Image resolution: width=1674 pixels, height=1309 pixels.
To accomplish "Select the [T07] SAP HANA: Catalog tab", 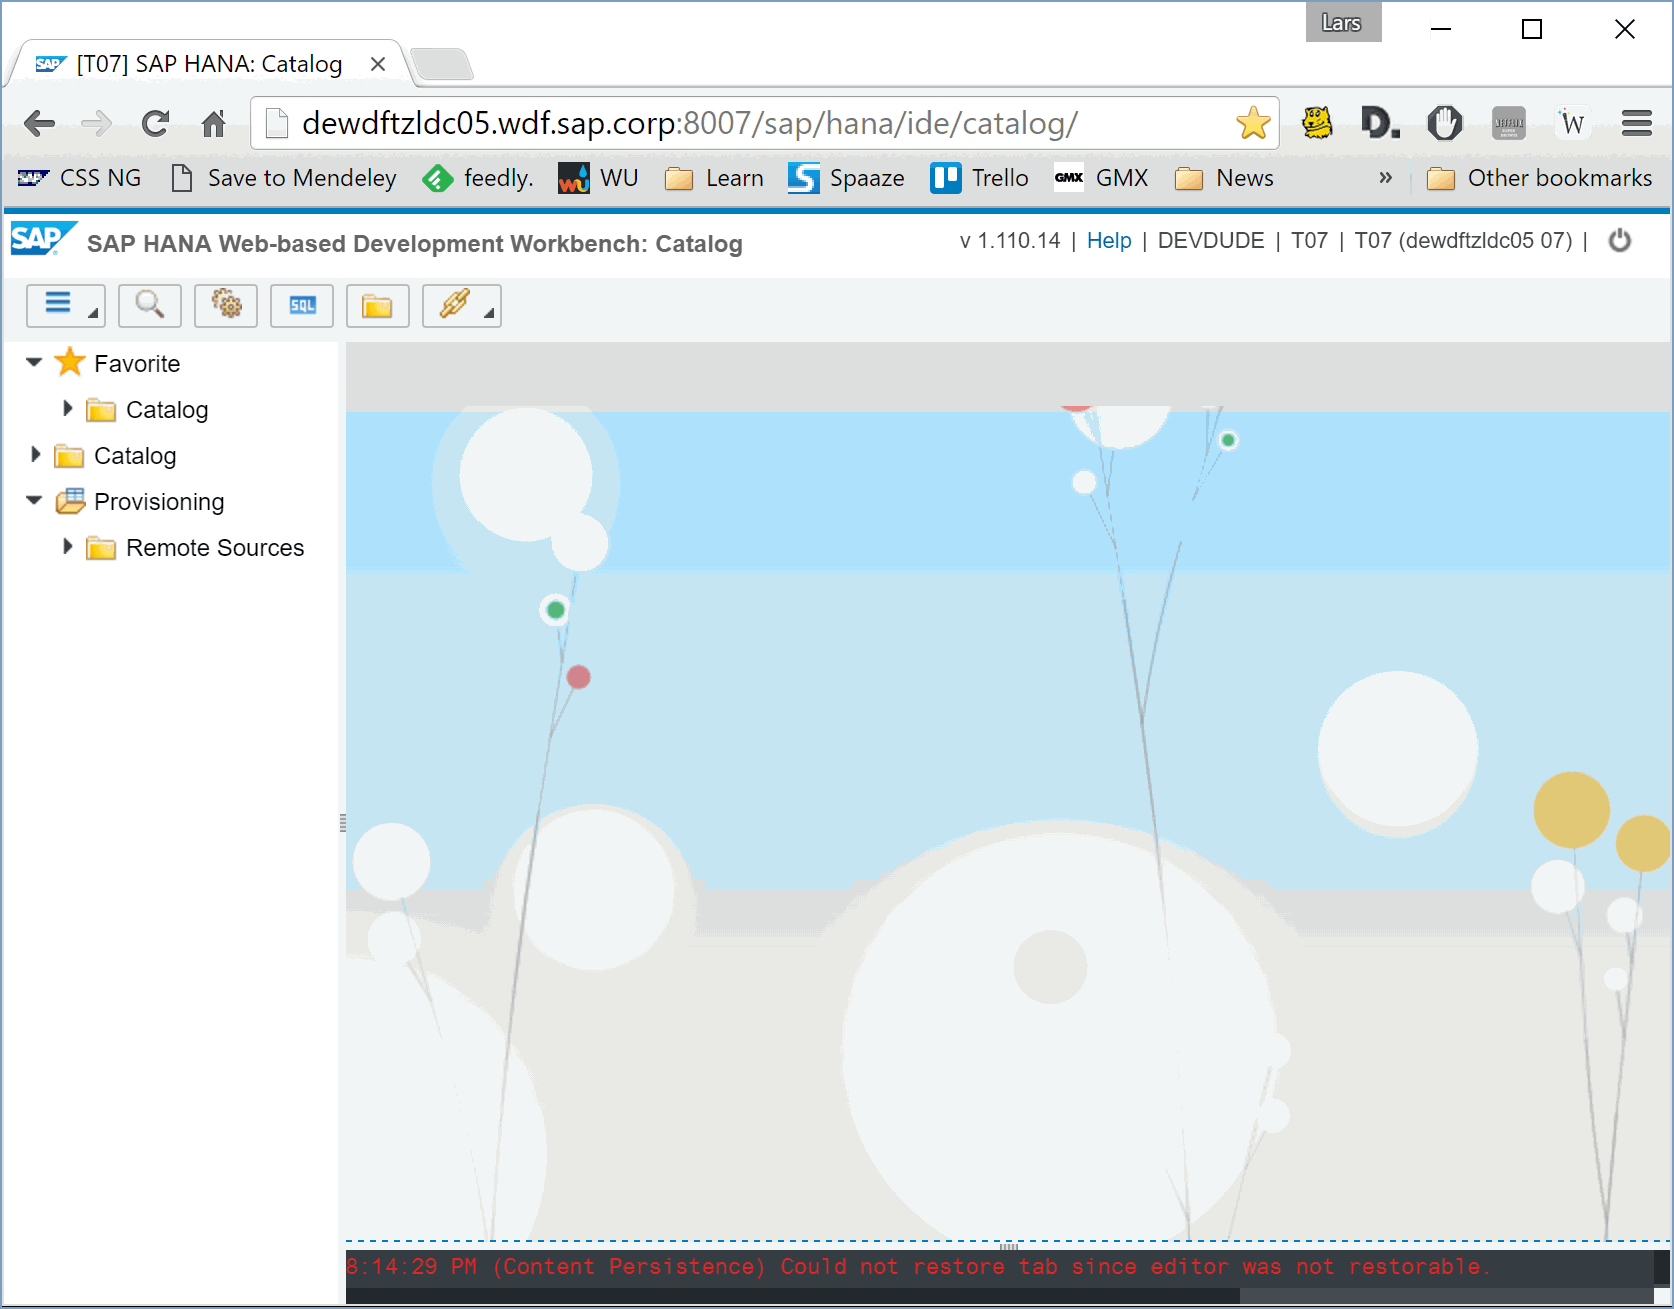I will point(209,64).
